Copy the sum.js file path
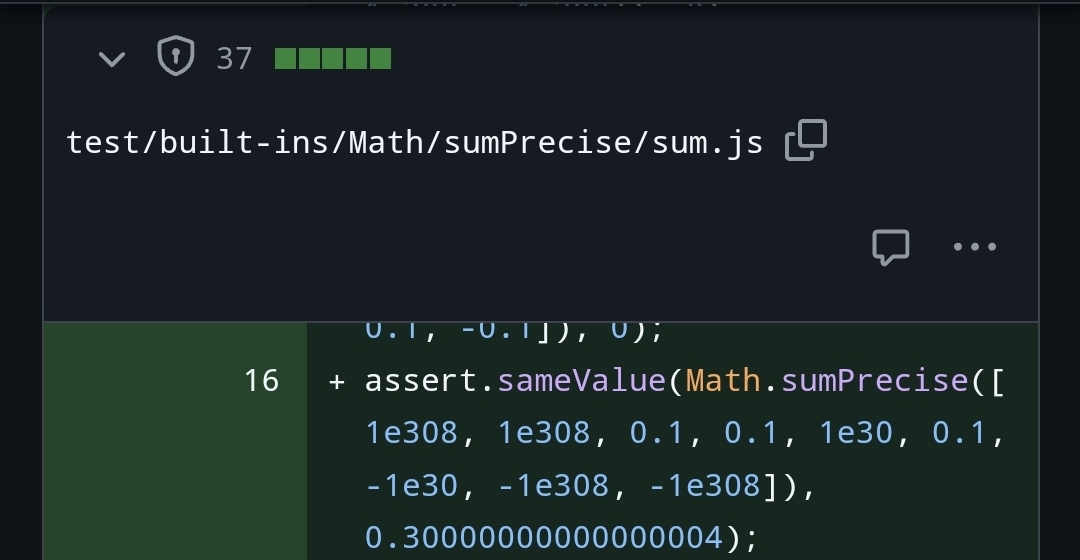The height and width of the screenshot is (560, 1080). 806,141
